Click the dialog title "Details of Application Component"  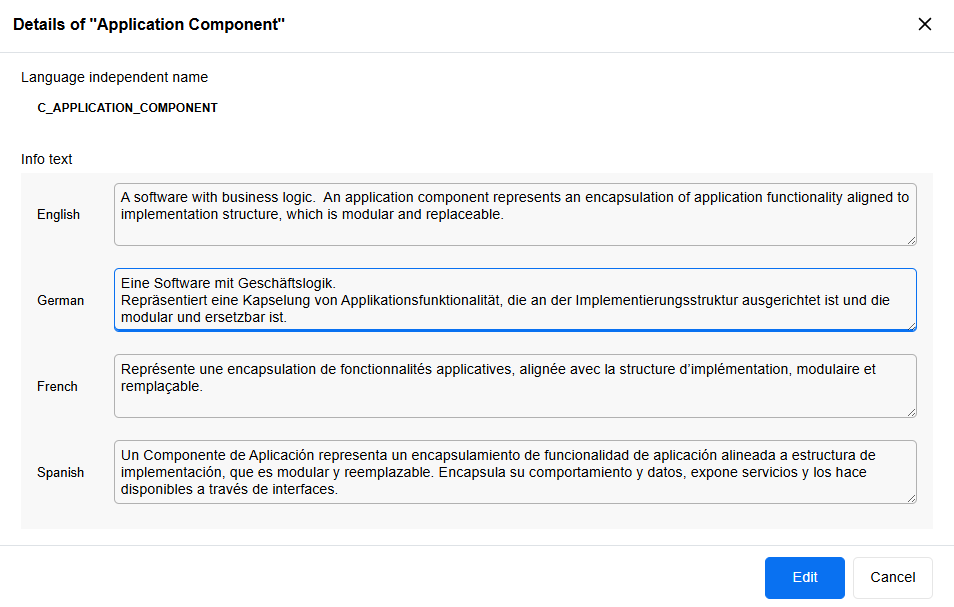coord(149,25)
